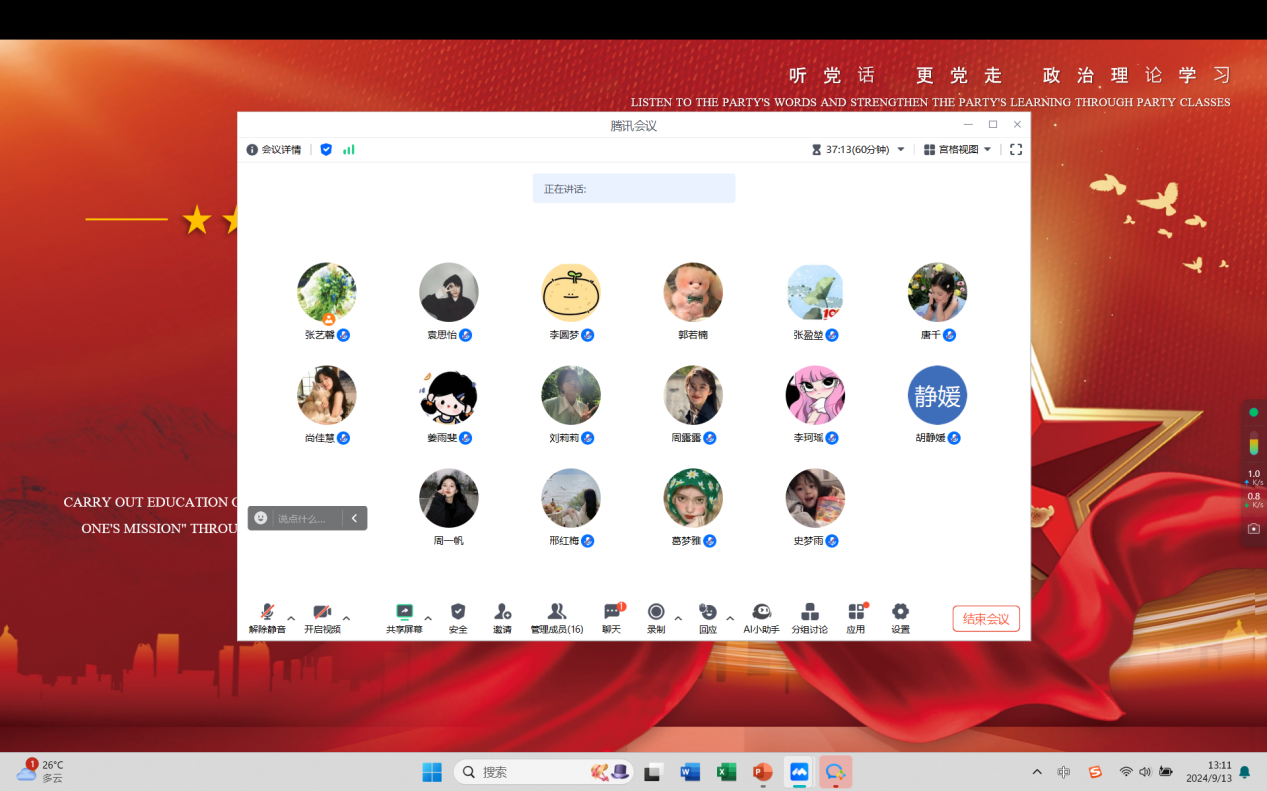Open 分组讨论 breakout rooms
This screenshot has width=1267, height=791.
click(809, 613)
